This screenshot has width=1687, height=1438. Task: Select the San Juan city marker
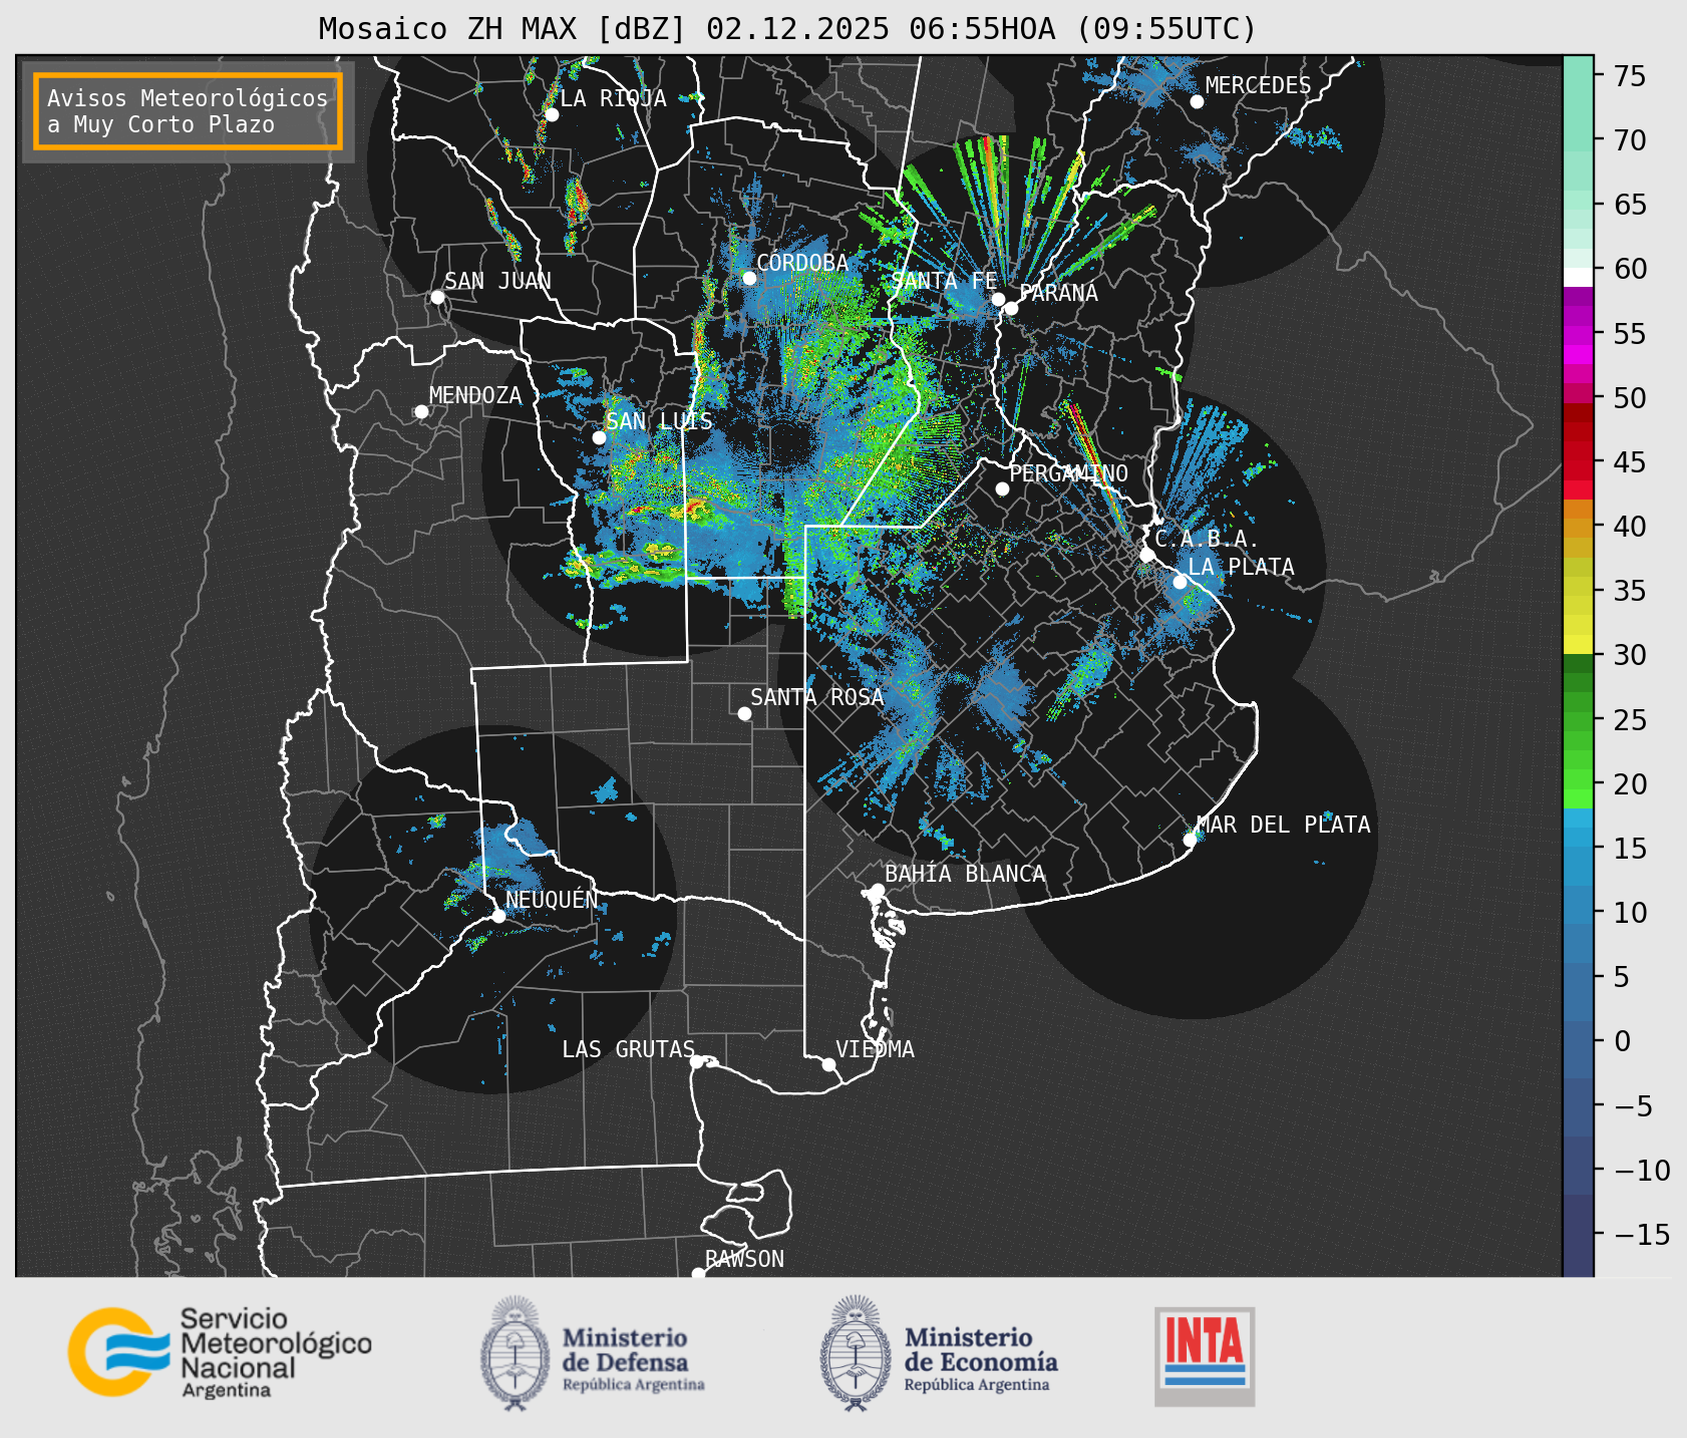click(x=437, y=297)
